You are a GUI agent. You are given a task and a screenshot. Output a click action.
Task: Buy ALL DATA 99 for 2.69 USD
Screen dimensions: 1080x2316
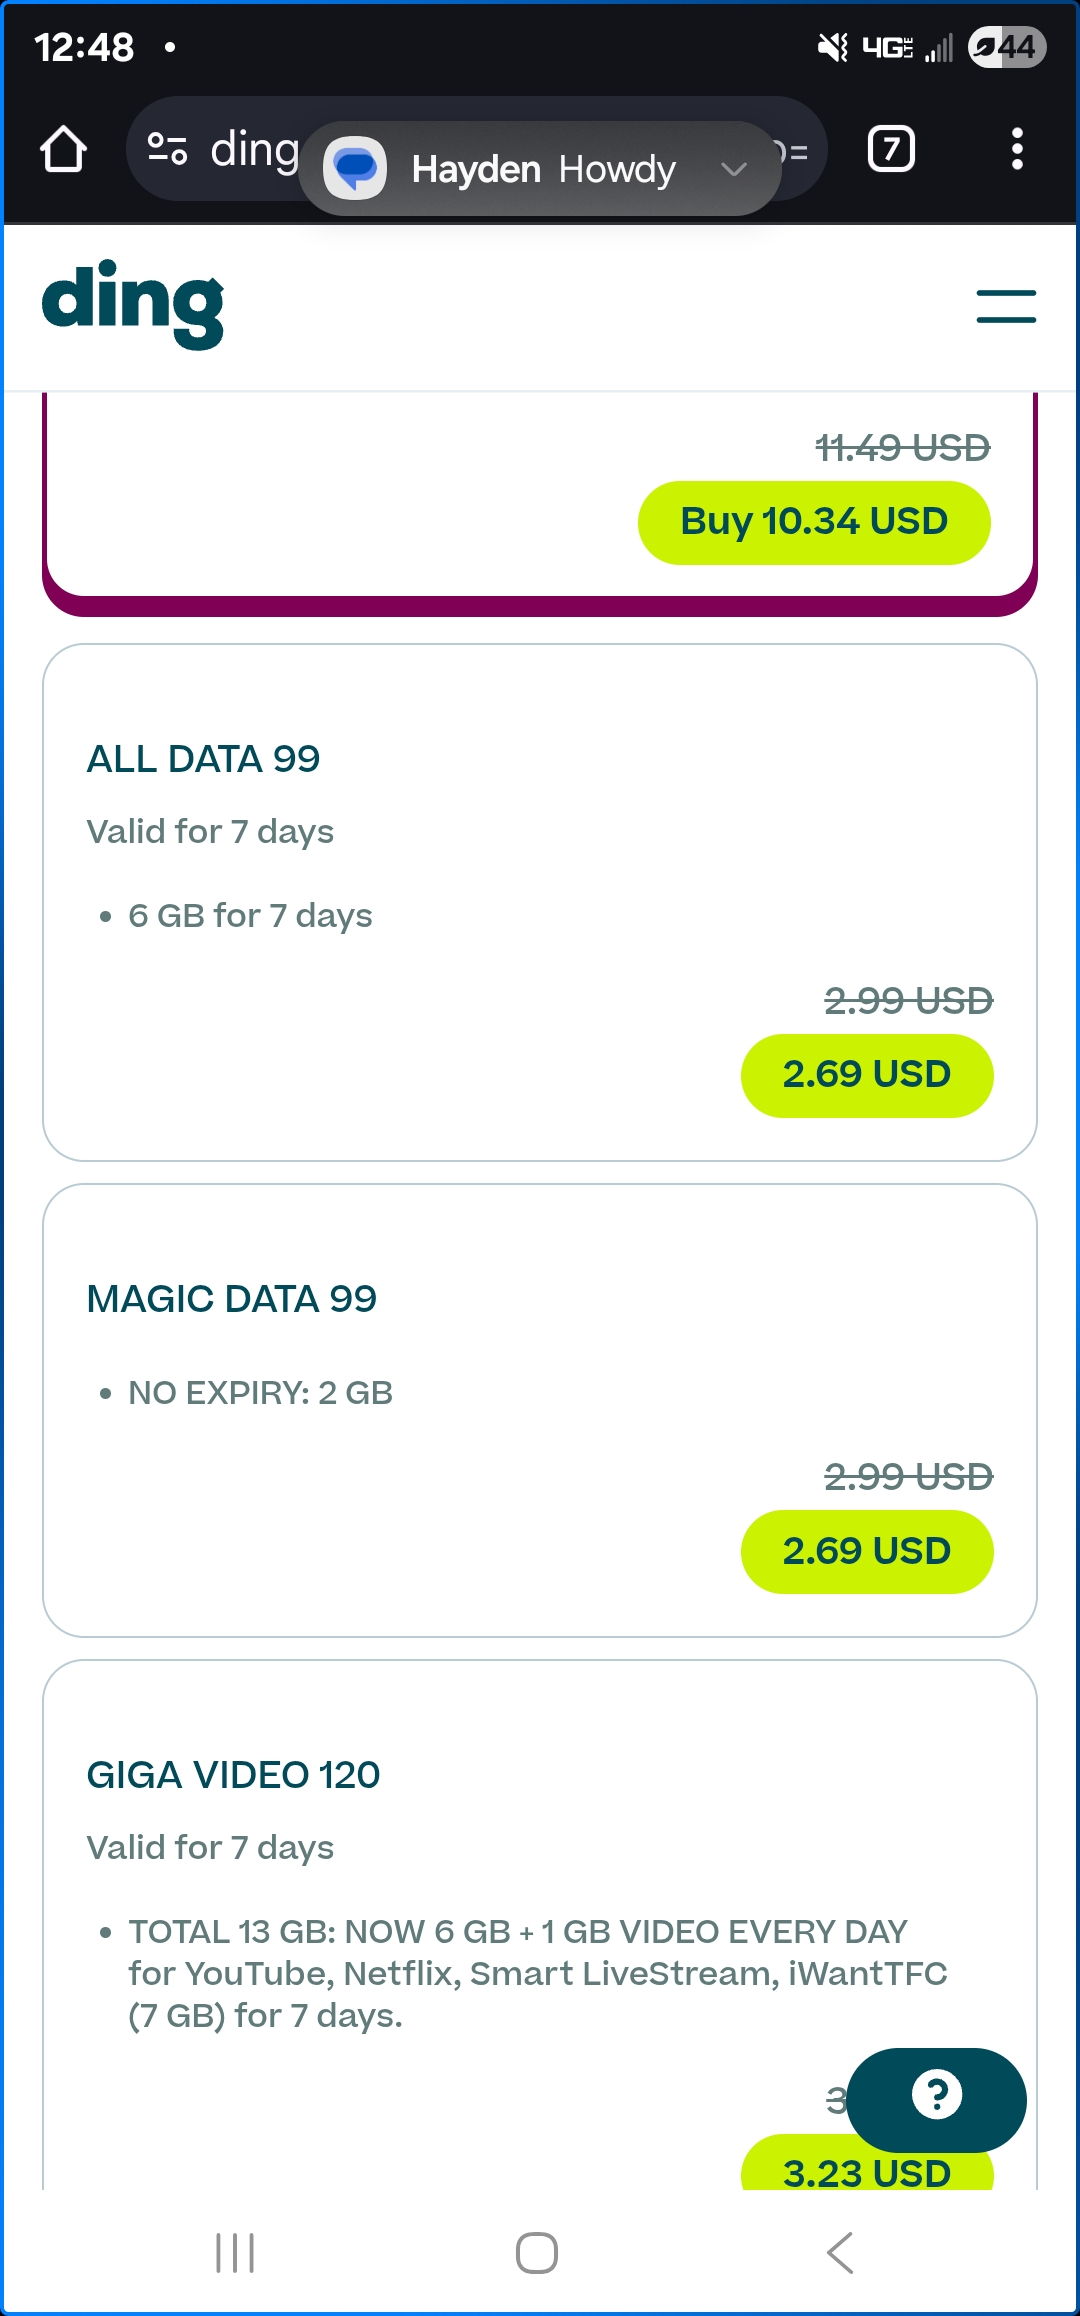click(866, 1075)
